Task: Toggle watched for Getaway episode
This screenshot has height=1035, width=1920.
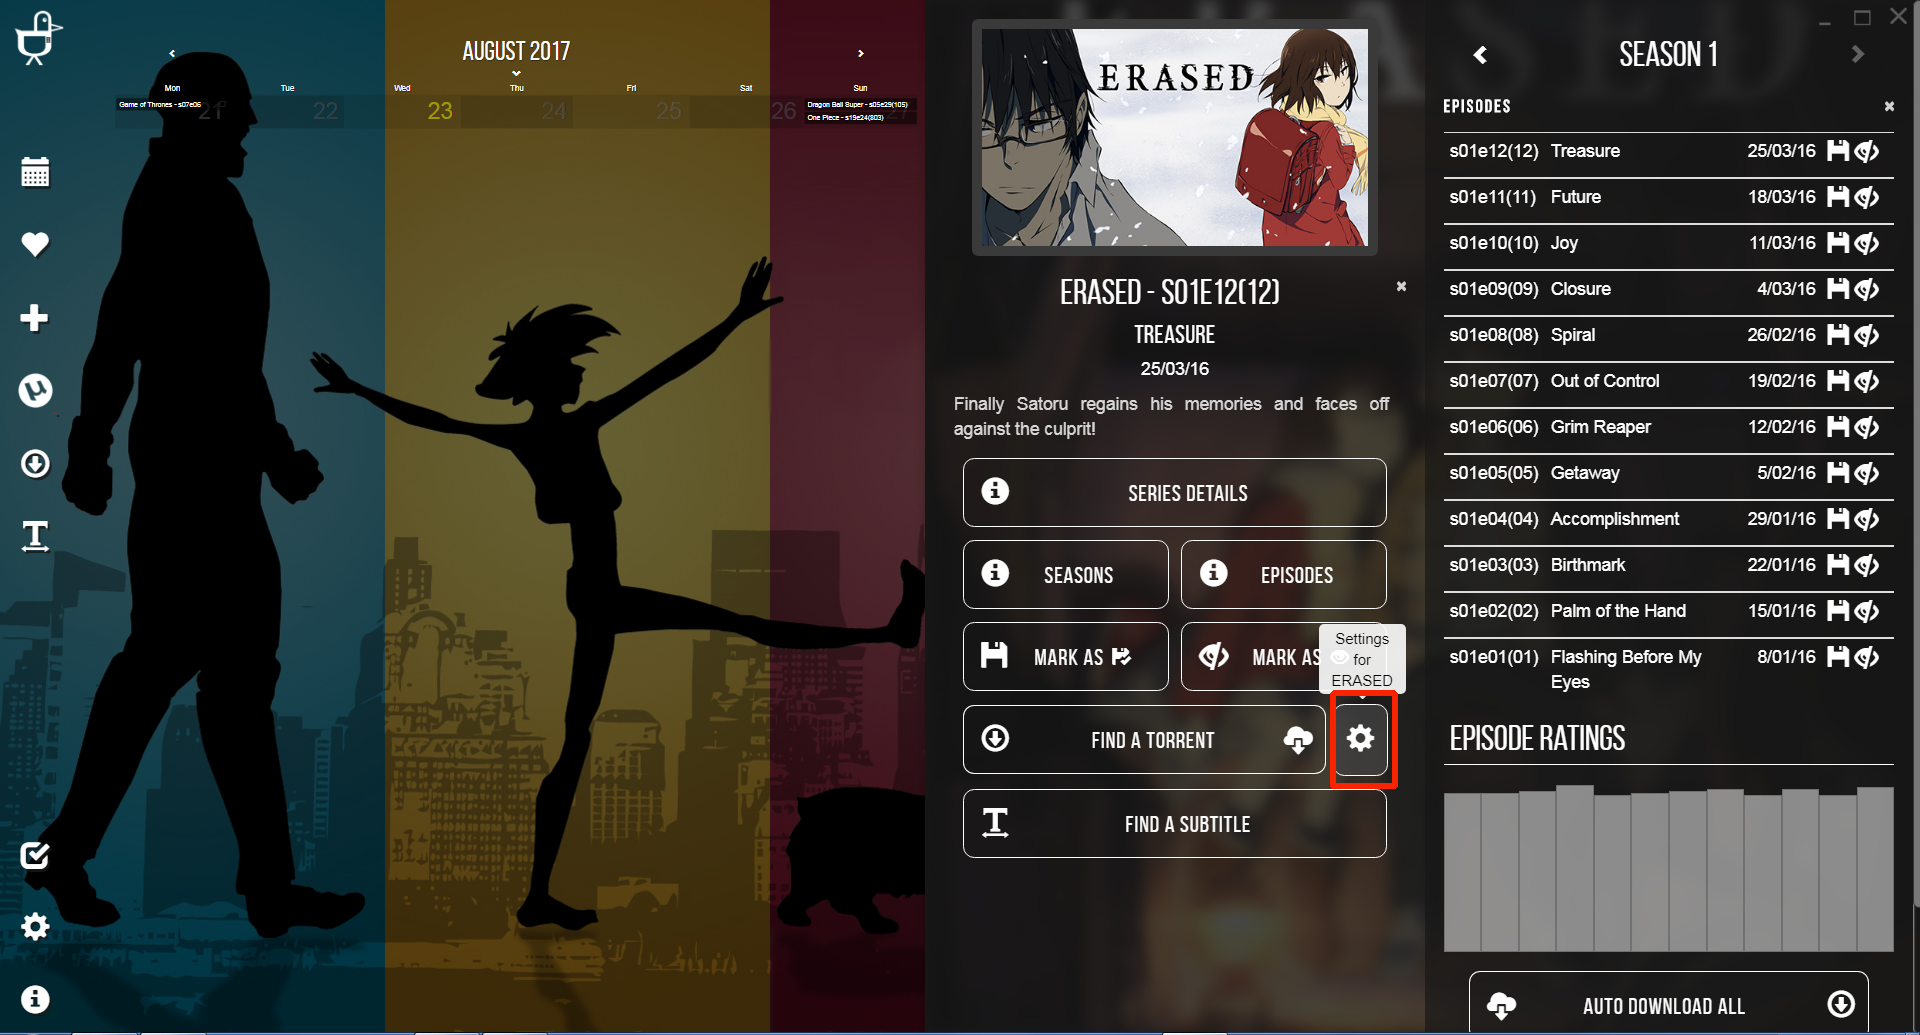Action: 1867,473
